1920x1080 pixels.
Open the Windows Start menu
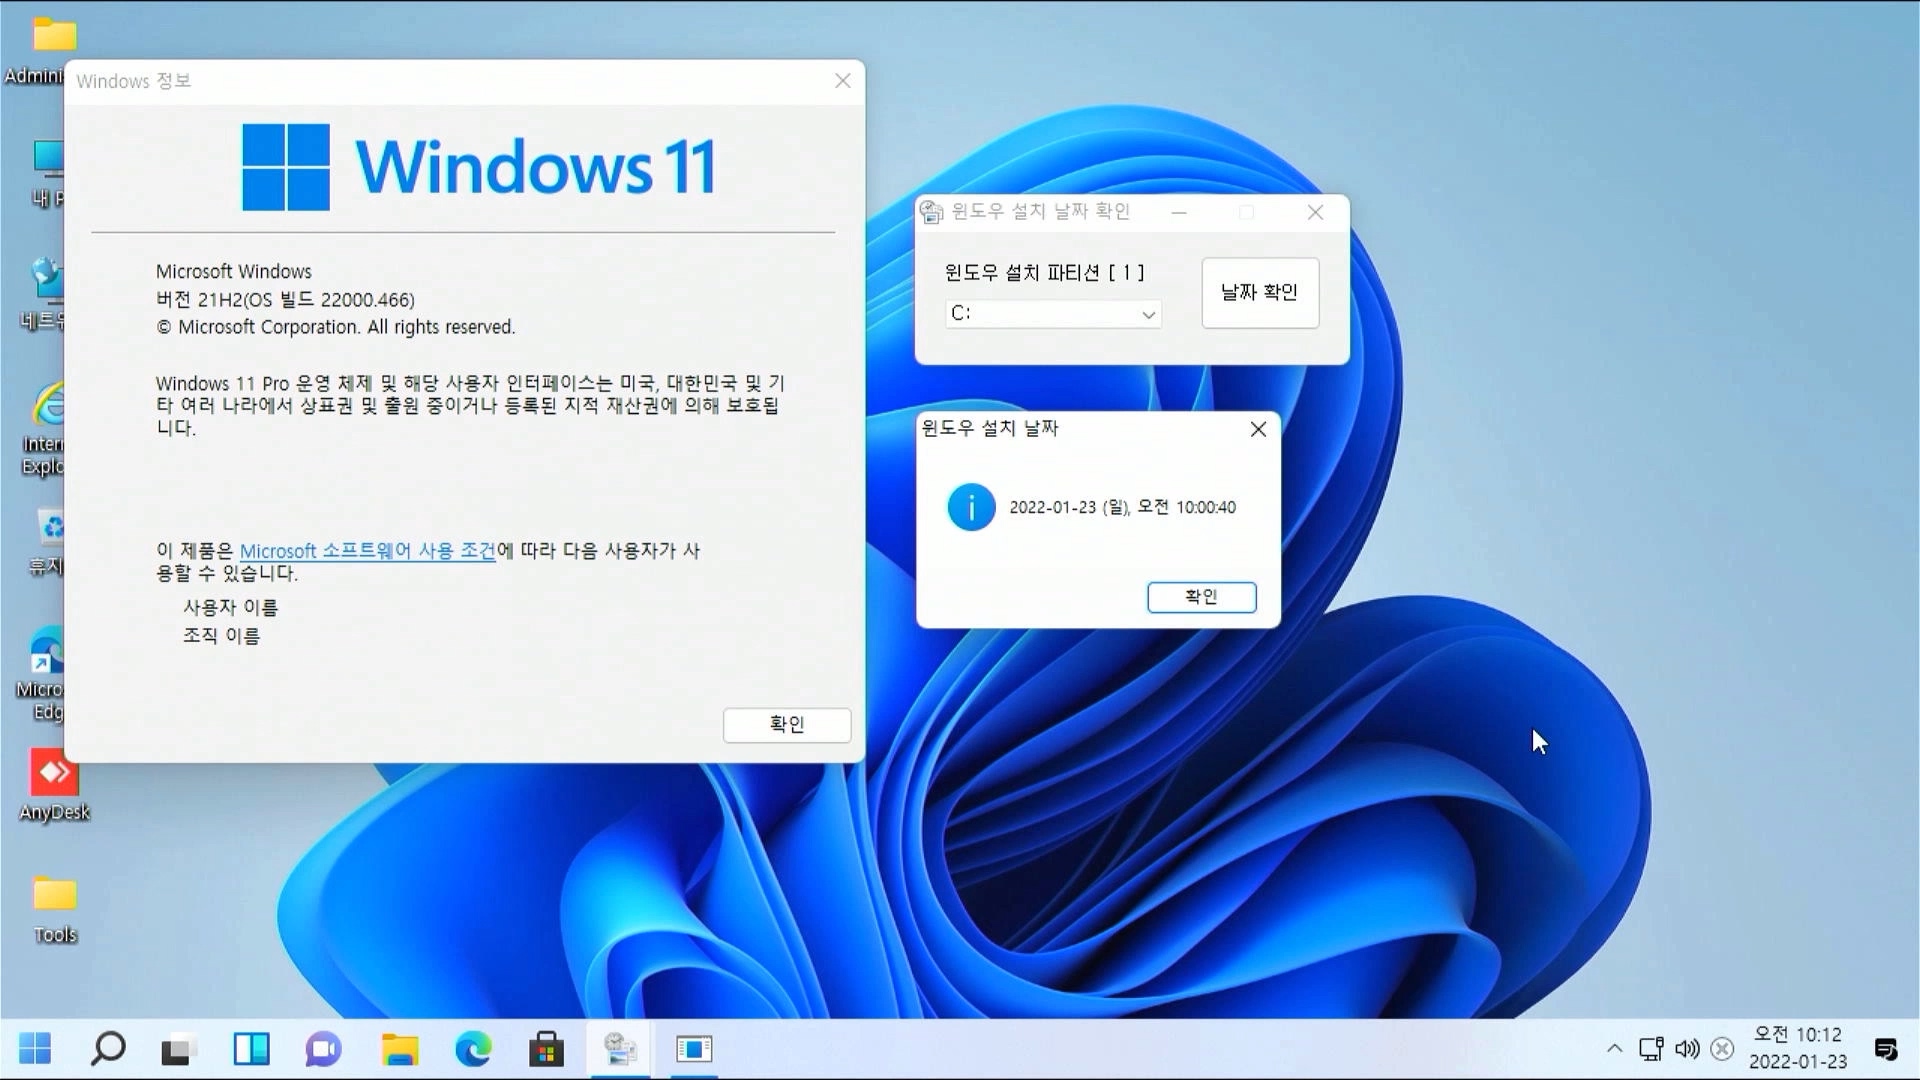35,1049
